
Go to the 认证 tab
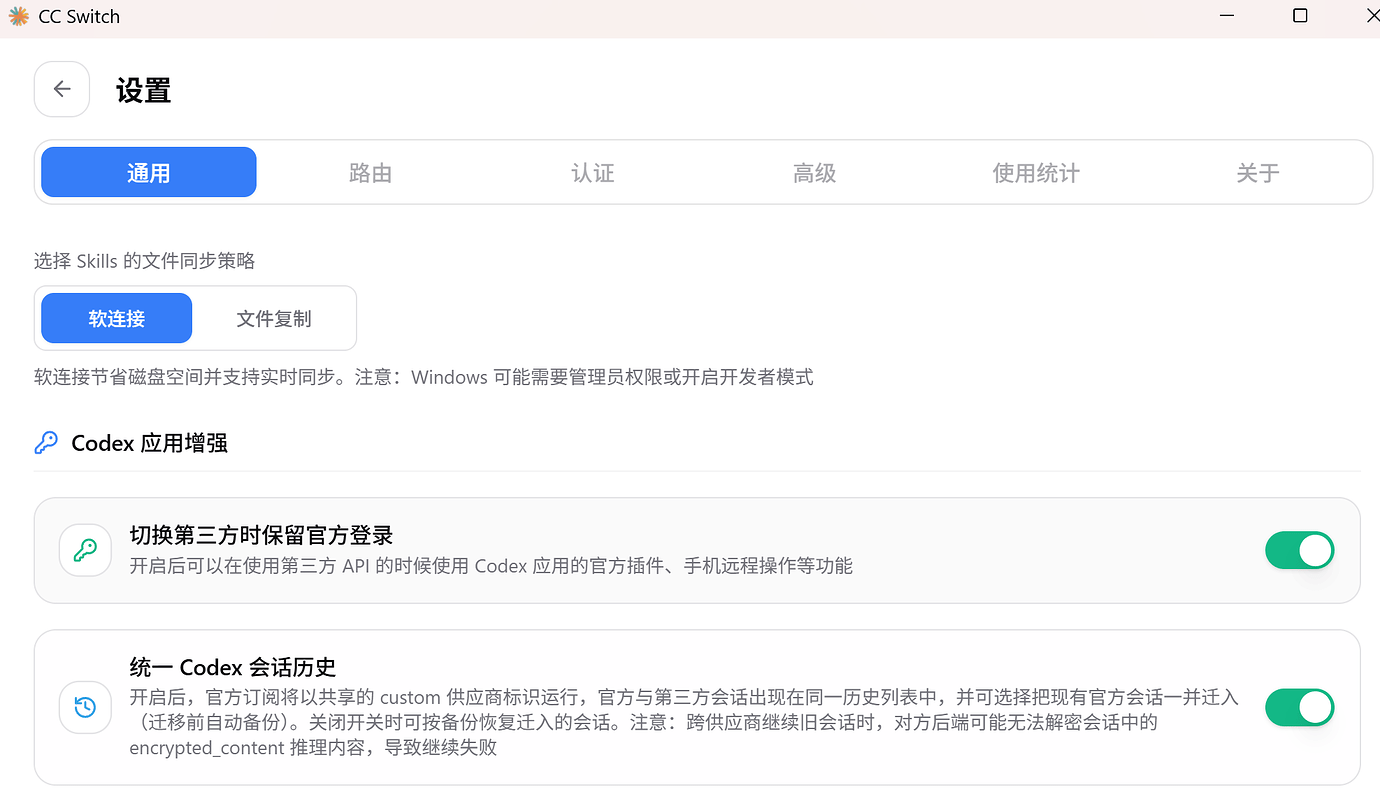[x=592, y=172]
